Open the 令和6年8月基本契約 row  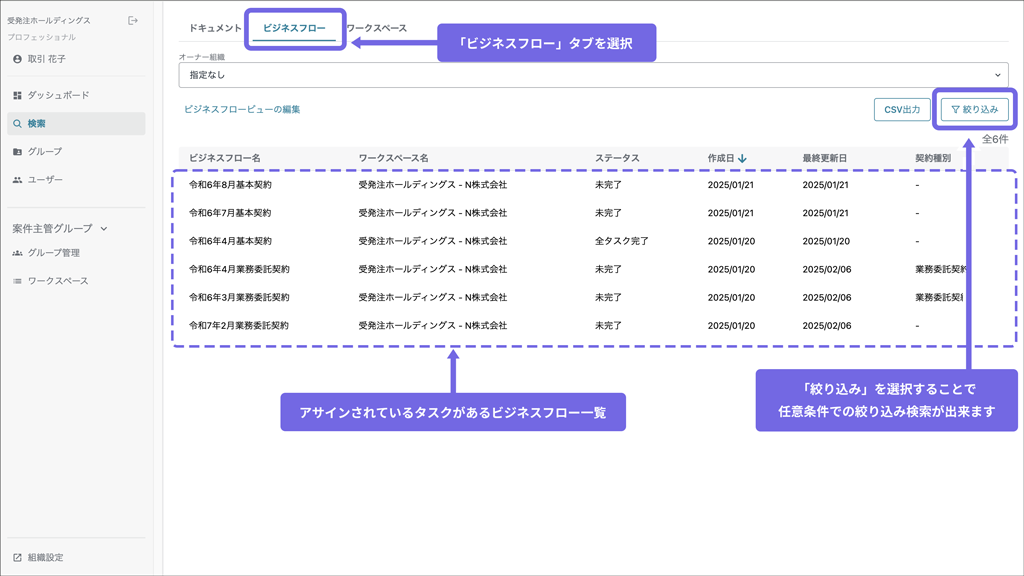[594, 185]
